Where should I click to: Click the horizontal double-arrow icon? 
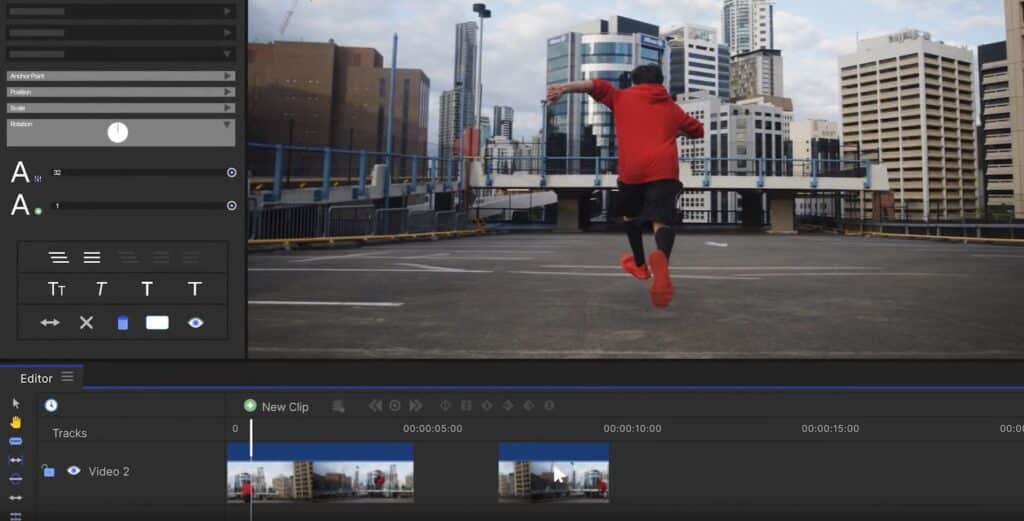coord(50,322)
